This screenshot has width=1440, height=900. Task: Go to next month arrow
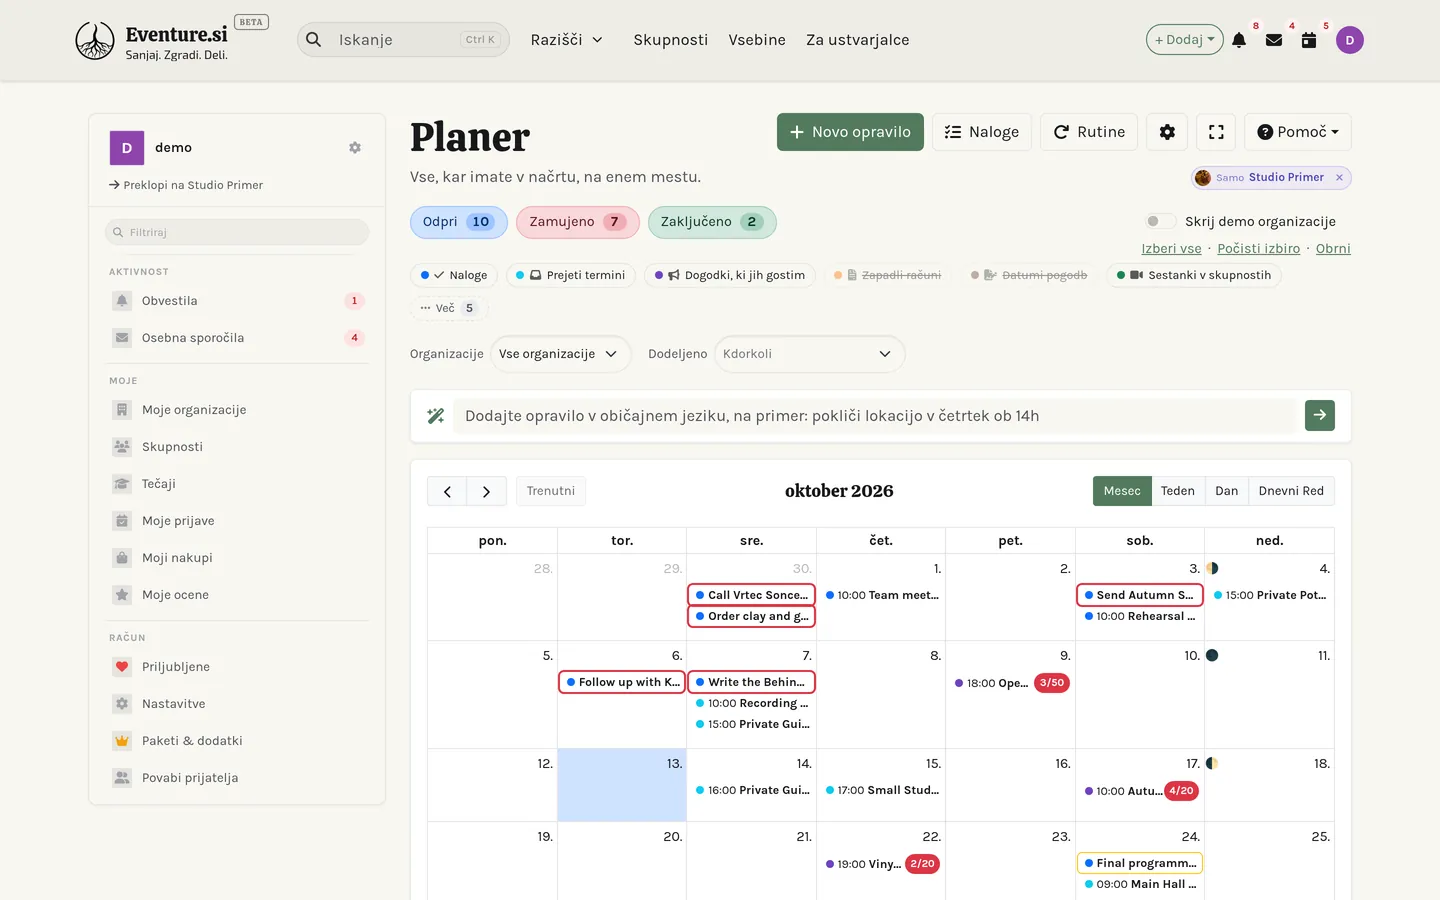click(x=486, y=491)
